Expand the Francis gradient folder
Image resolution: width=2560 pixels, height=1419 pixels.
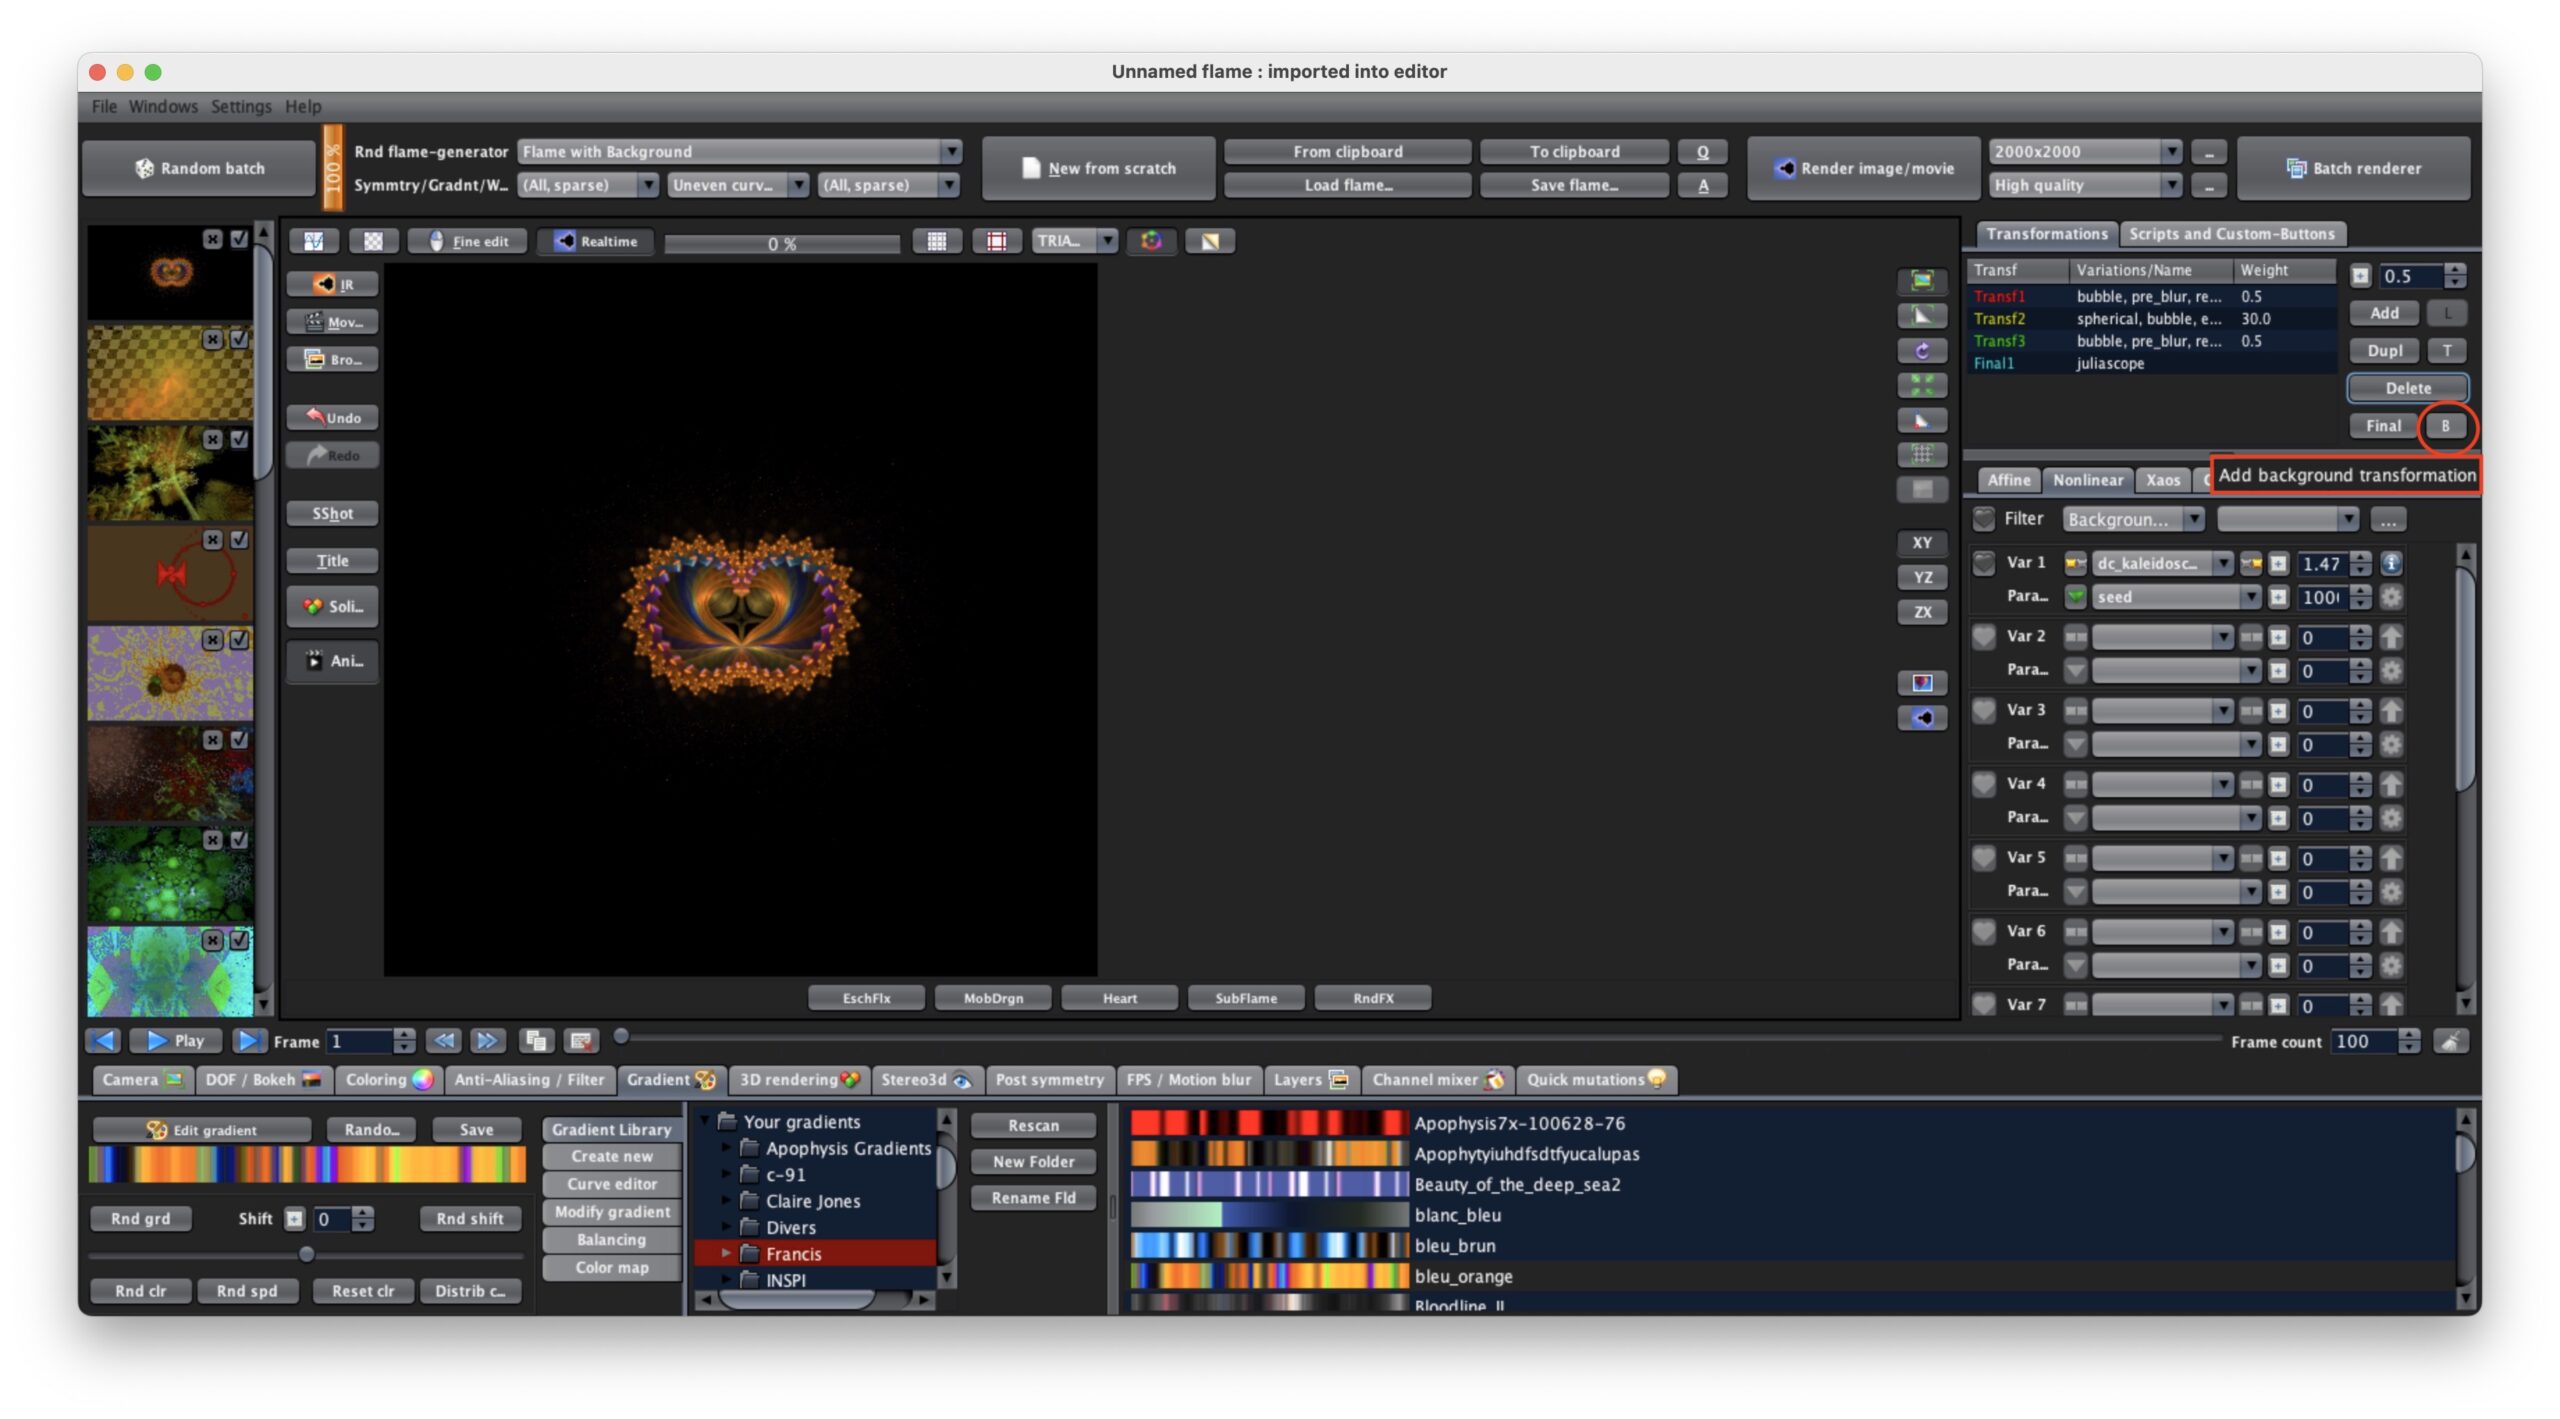[727, 1253]
